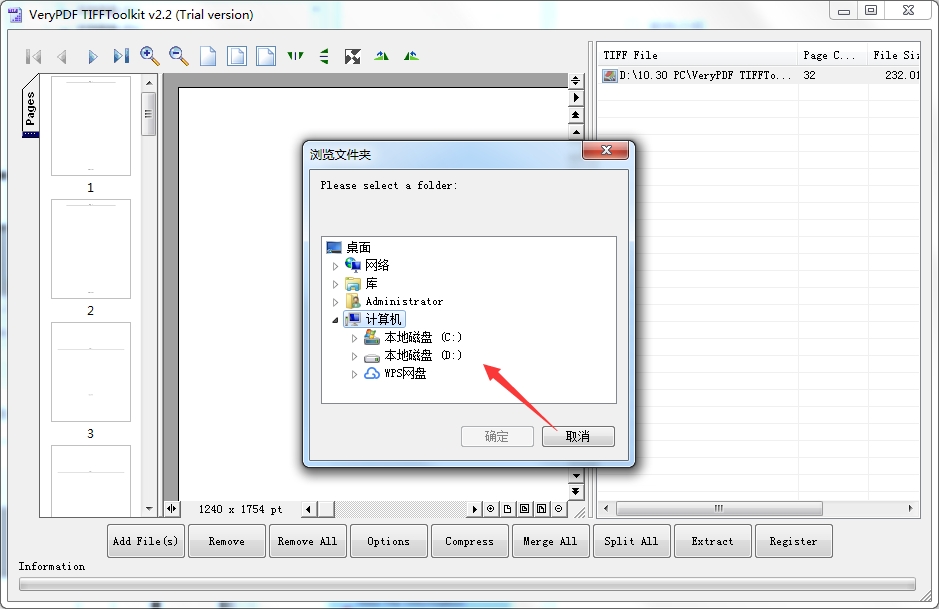Click viewer horizontal scrollbar right arrow
The height and width of the screenshot is (609, 939).
(x=474, y=509)
